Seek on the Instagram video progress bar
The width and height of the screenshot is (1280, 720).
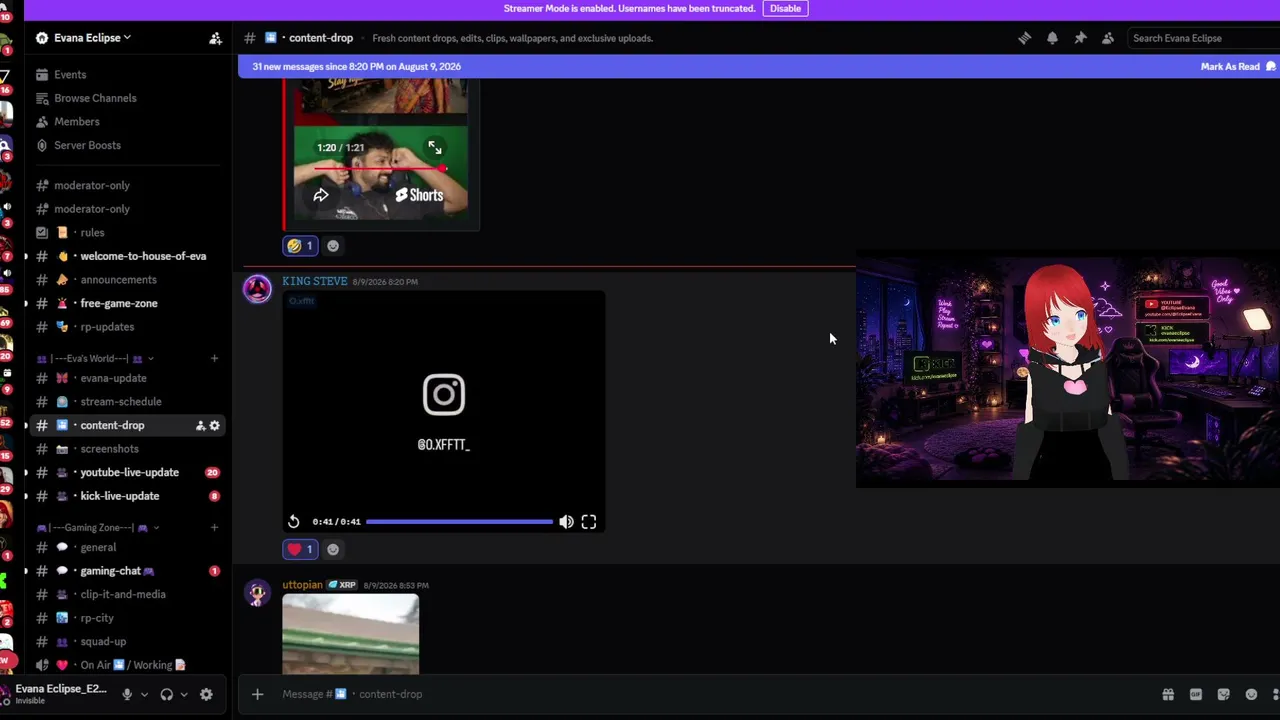pyautogui.click(x=459, y=522)
